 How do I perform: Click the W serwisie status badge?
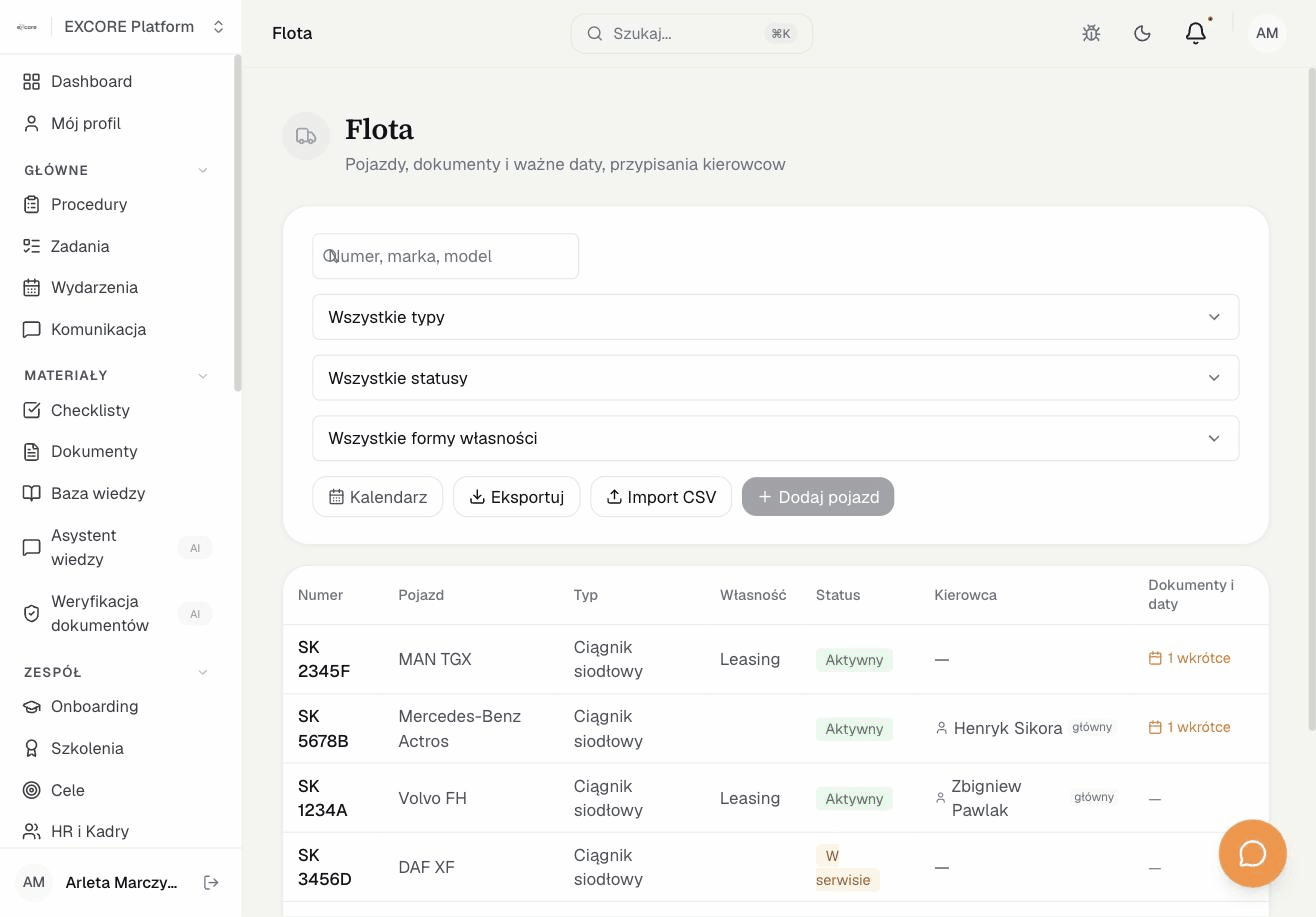pos(846,868)
